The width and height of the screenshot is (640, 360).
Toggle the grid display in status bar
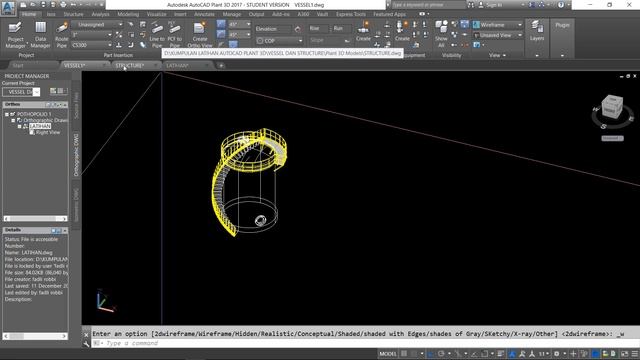click(404, 353)
